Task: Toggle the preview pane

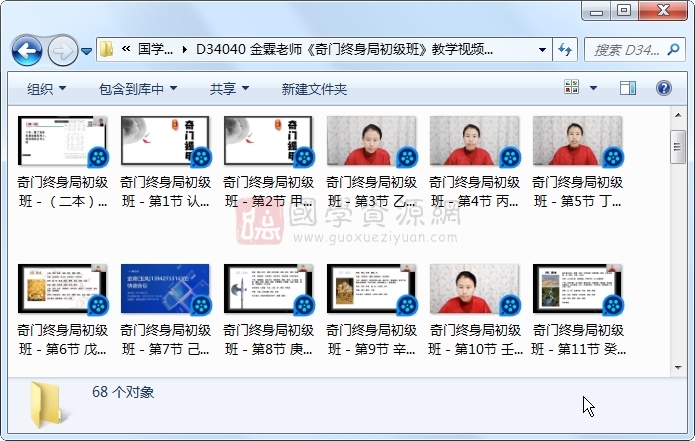Action: coord(628,88)
